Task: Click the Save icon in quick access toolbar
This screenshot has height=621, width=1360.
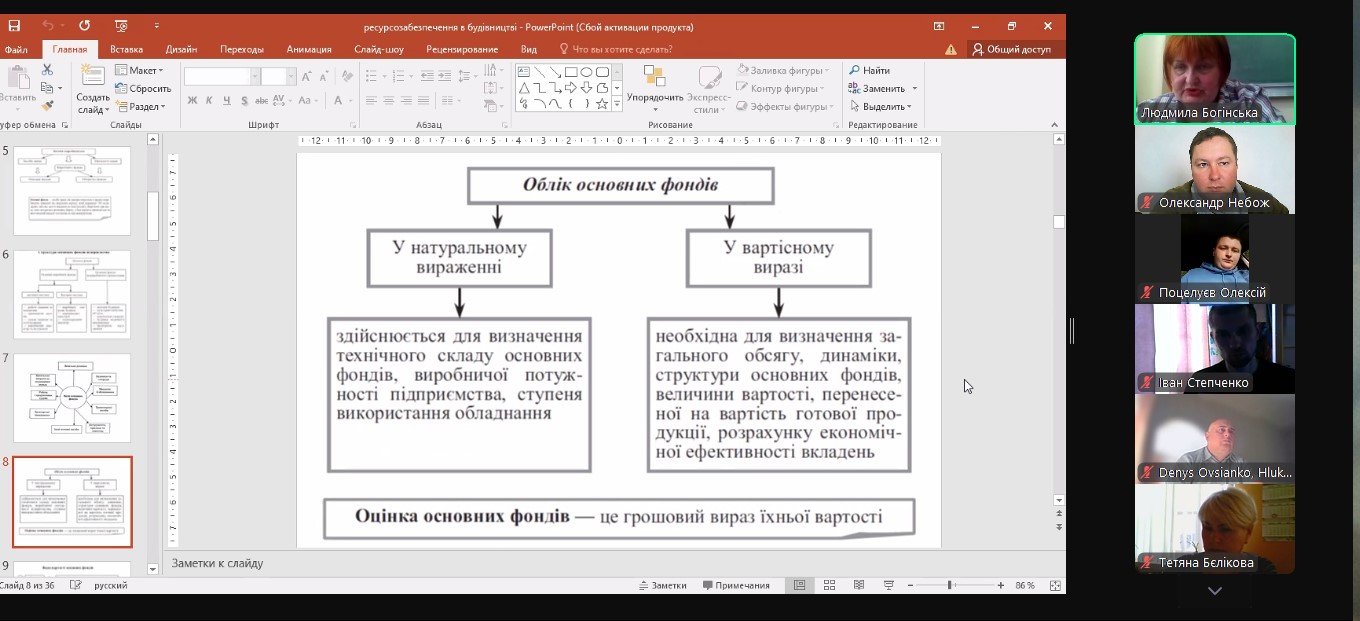Action: [14, 26]
